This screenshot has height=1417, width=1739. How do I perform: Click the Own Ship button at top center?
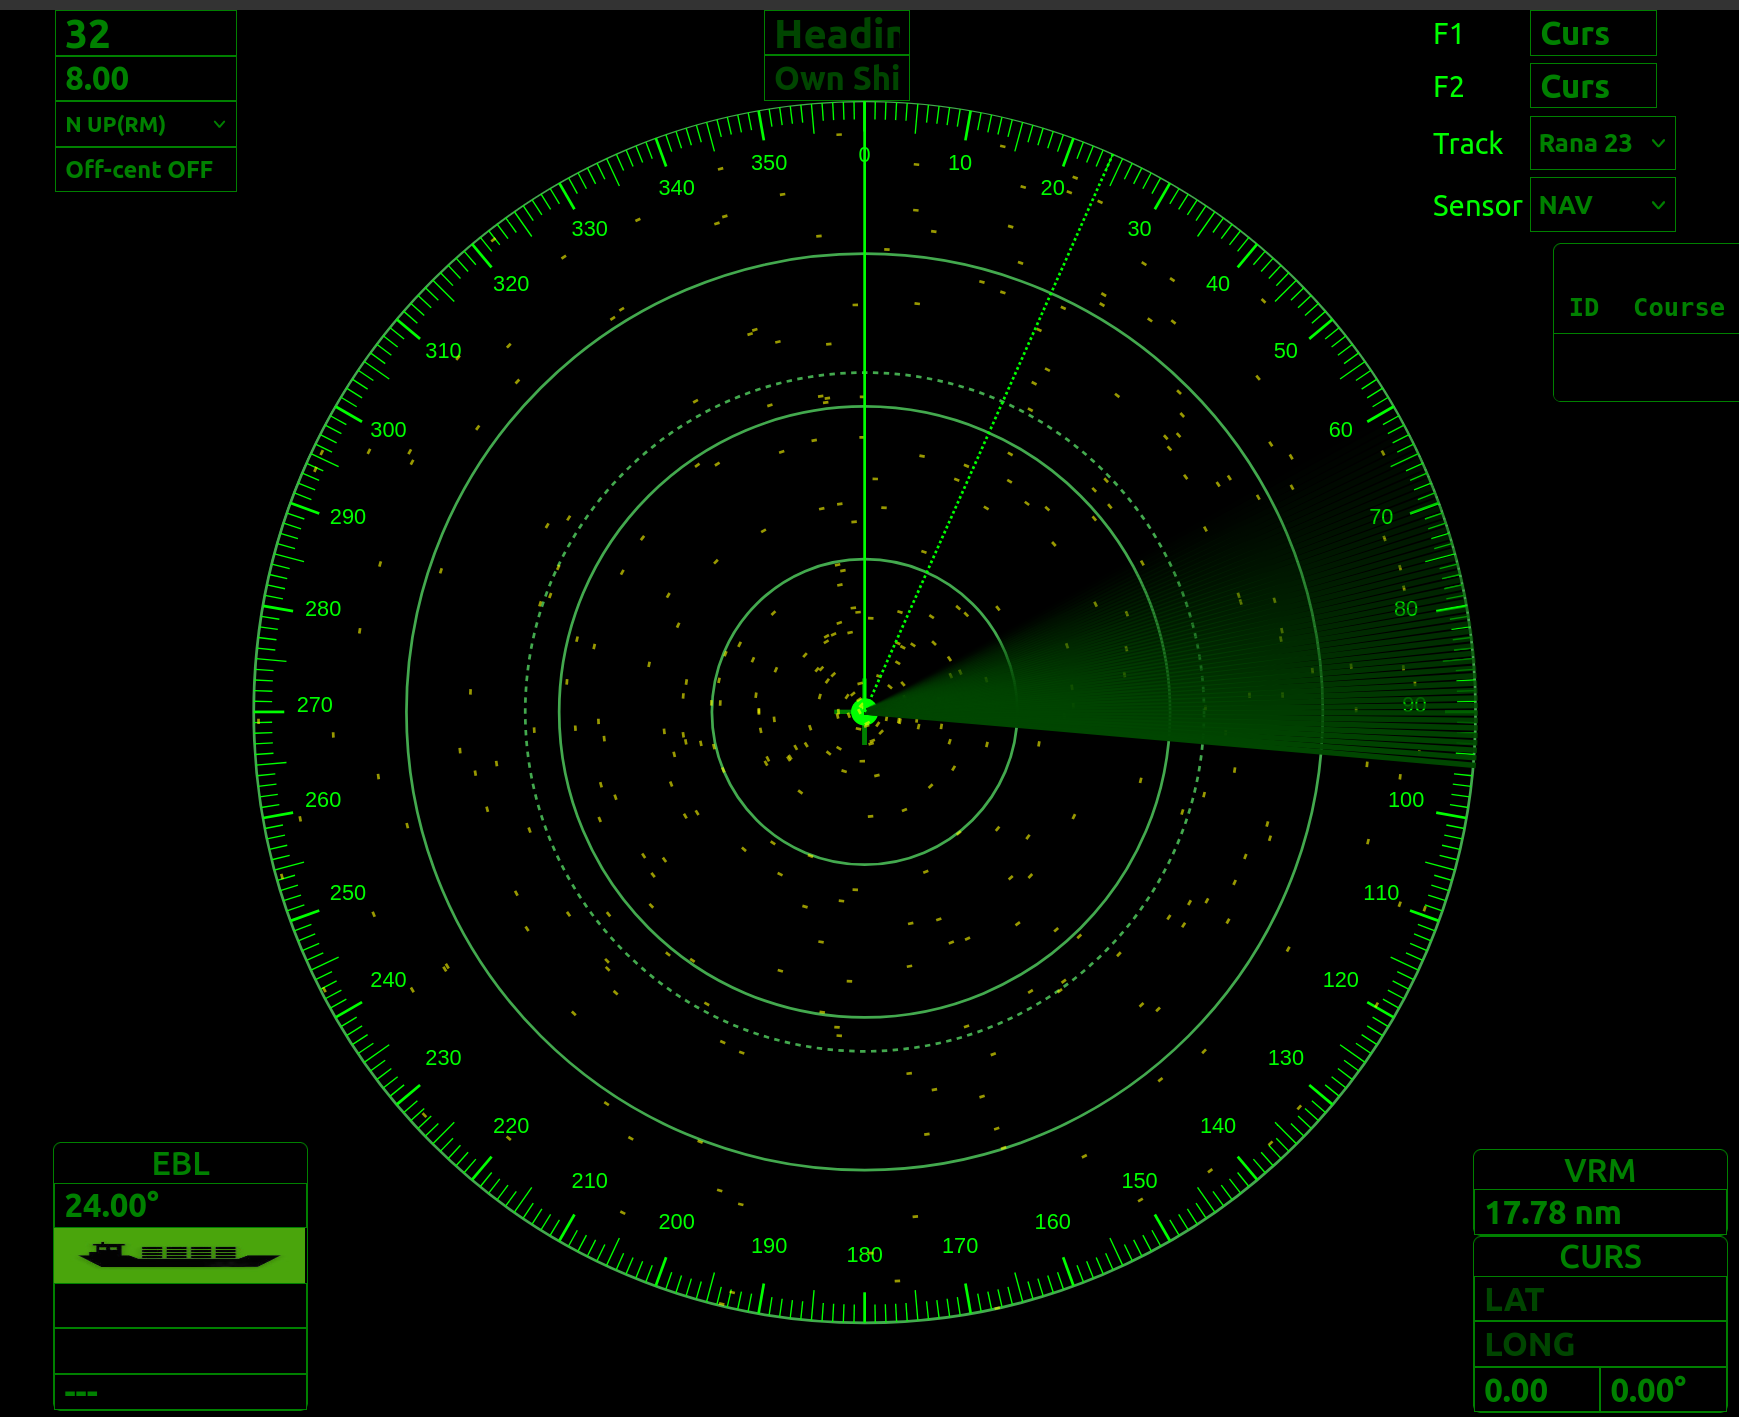(836, 78)
